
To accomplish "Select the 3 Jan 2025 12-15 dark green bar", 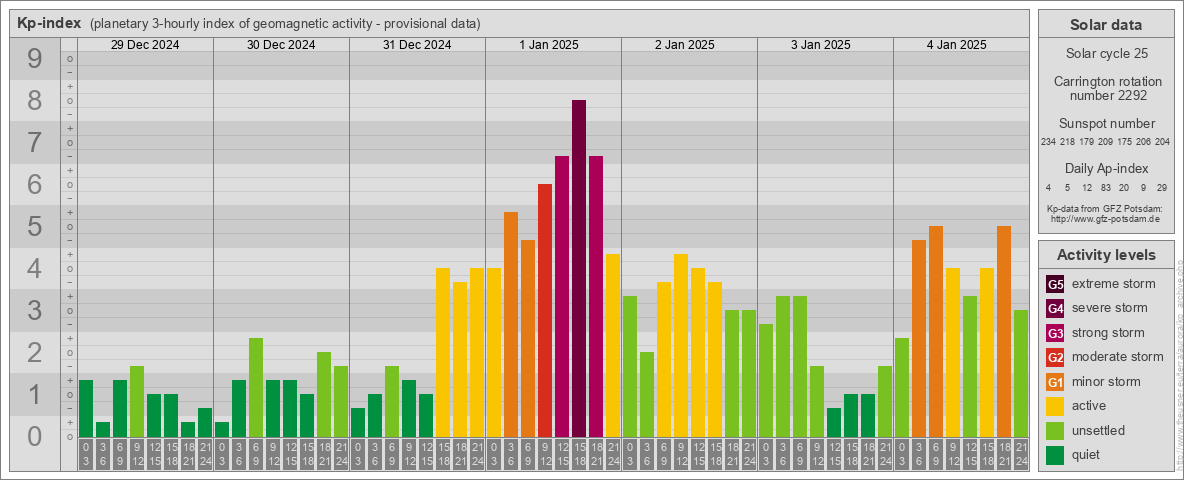I will click(x=834, y=423).
